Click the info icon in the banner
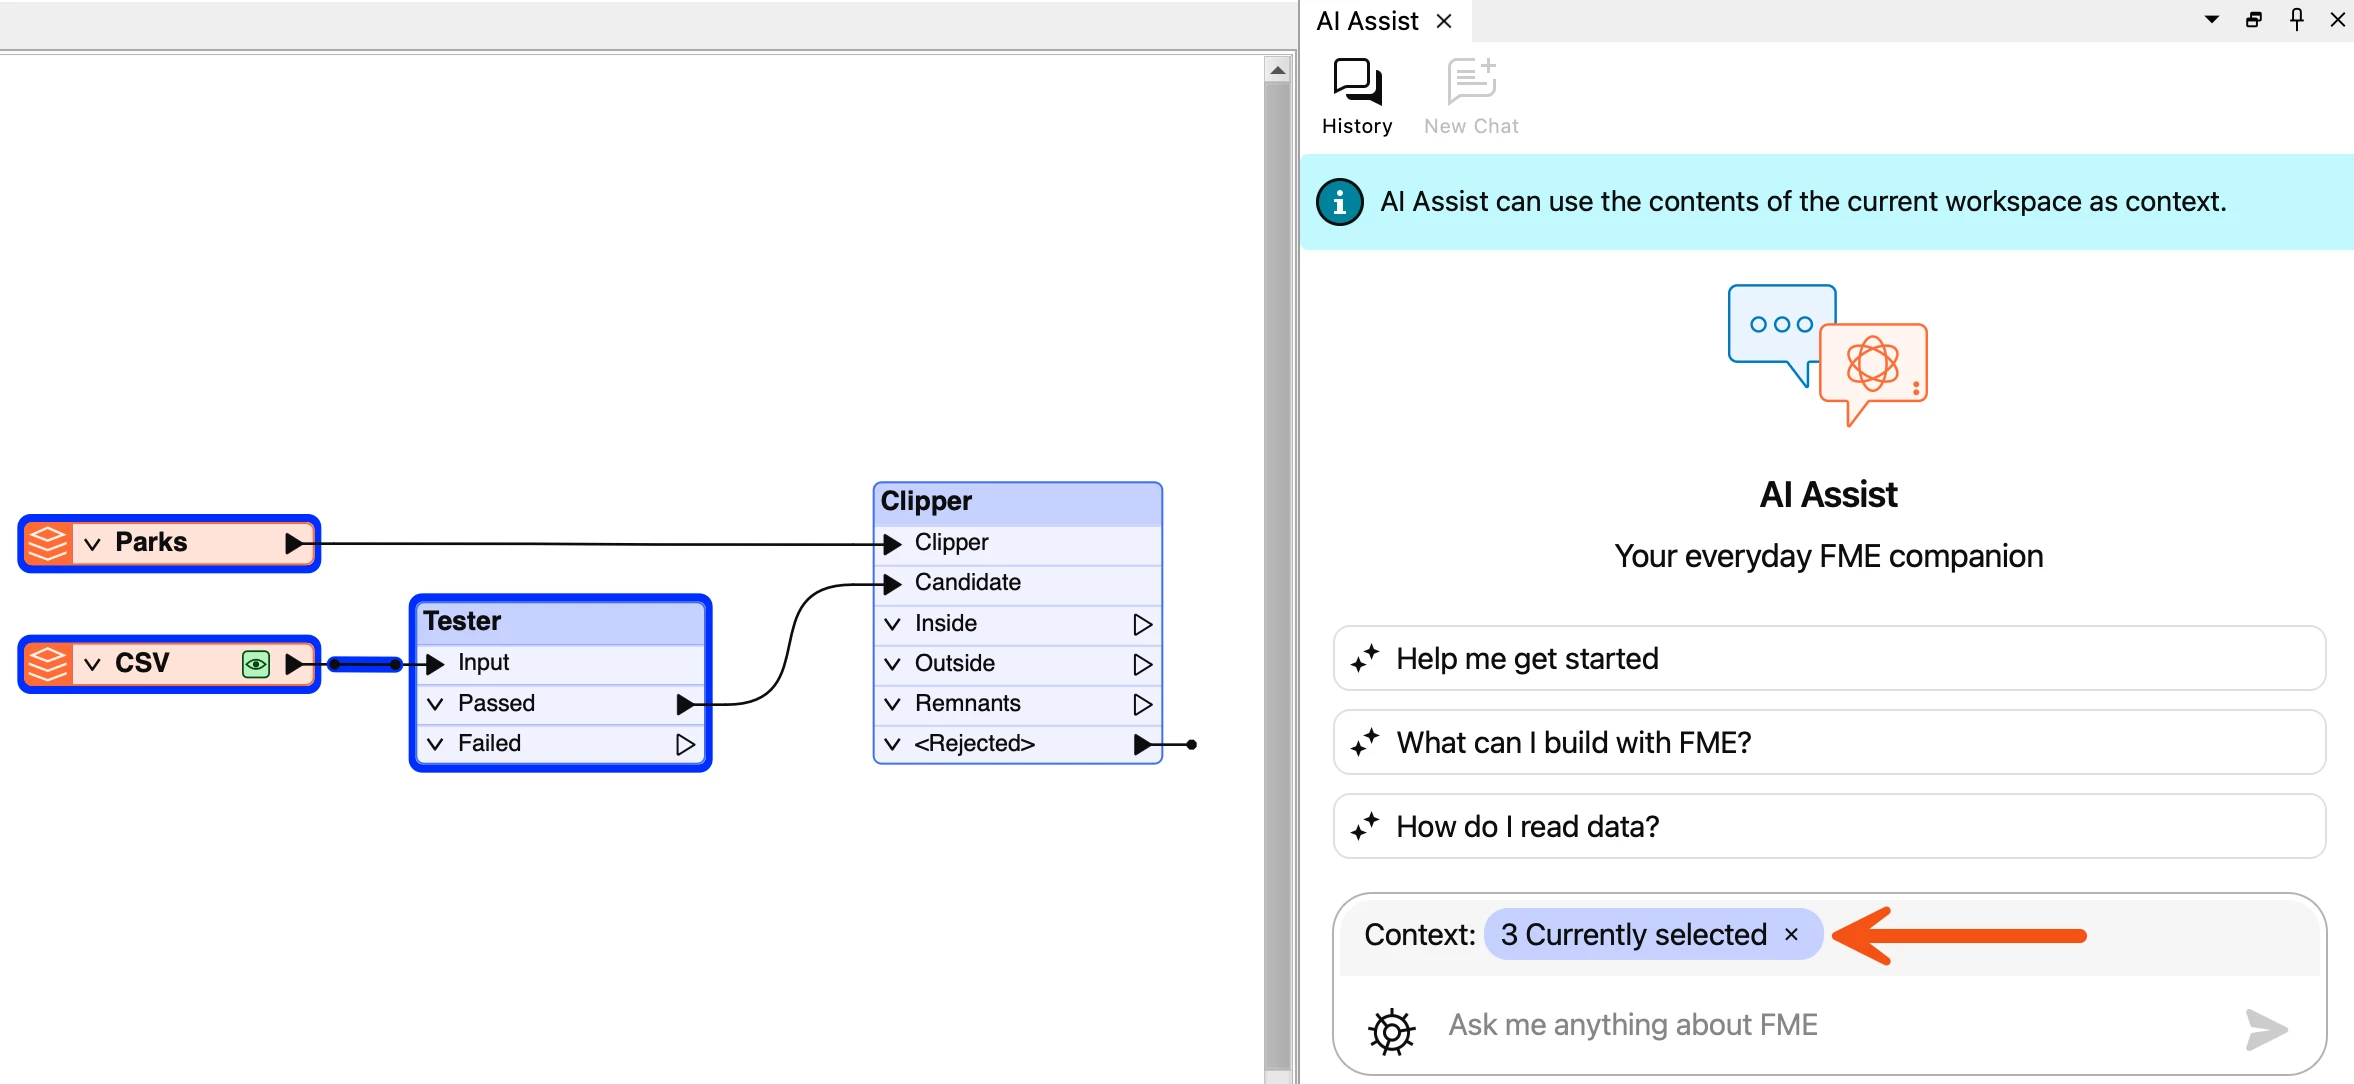 [1339, 202]
